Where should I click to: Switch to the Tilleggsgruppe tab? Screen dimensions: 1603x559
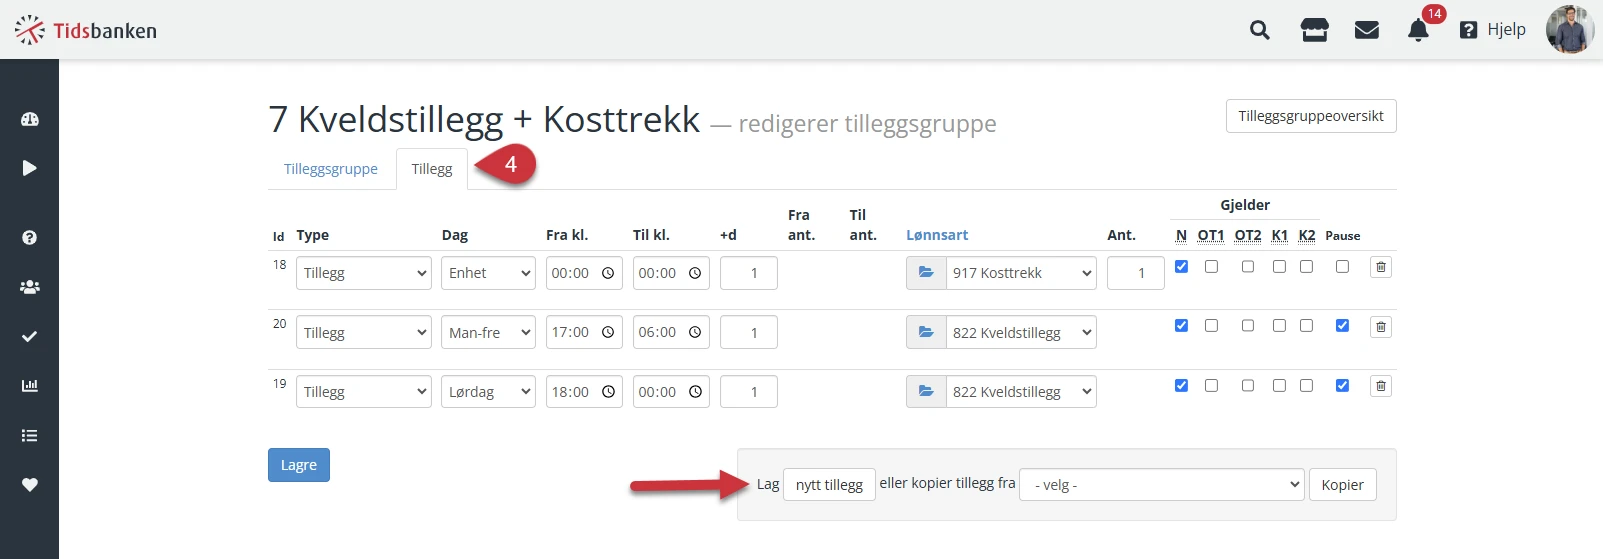[x=331, y=169]
